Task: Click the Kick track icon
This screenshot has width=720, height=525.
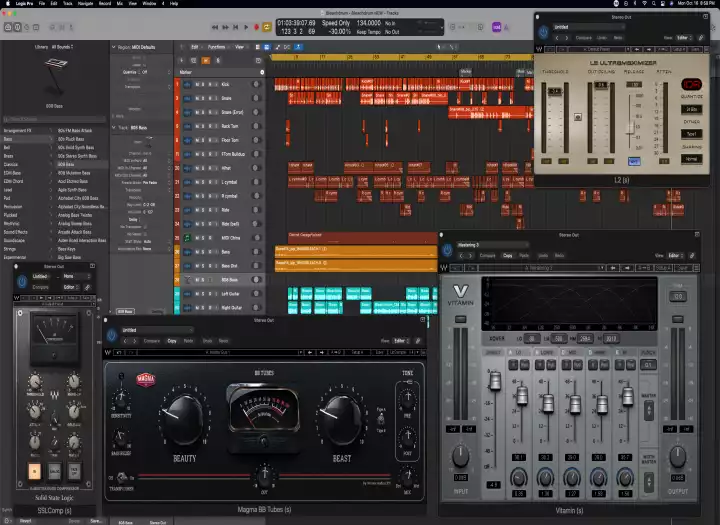Action: pos(187,85)
